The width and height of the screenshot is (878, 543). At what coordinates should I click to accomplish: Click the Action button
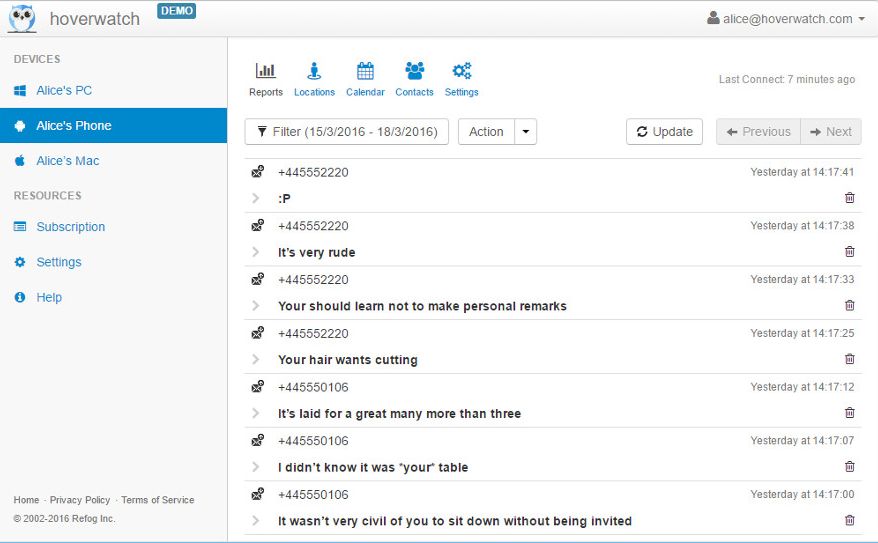coord(486,132)
